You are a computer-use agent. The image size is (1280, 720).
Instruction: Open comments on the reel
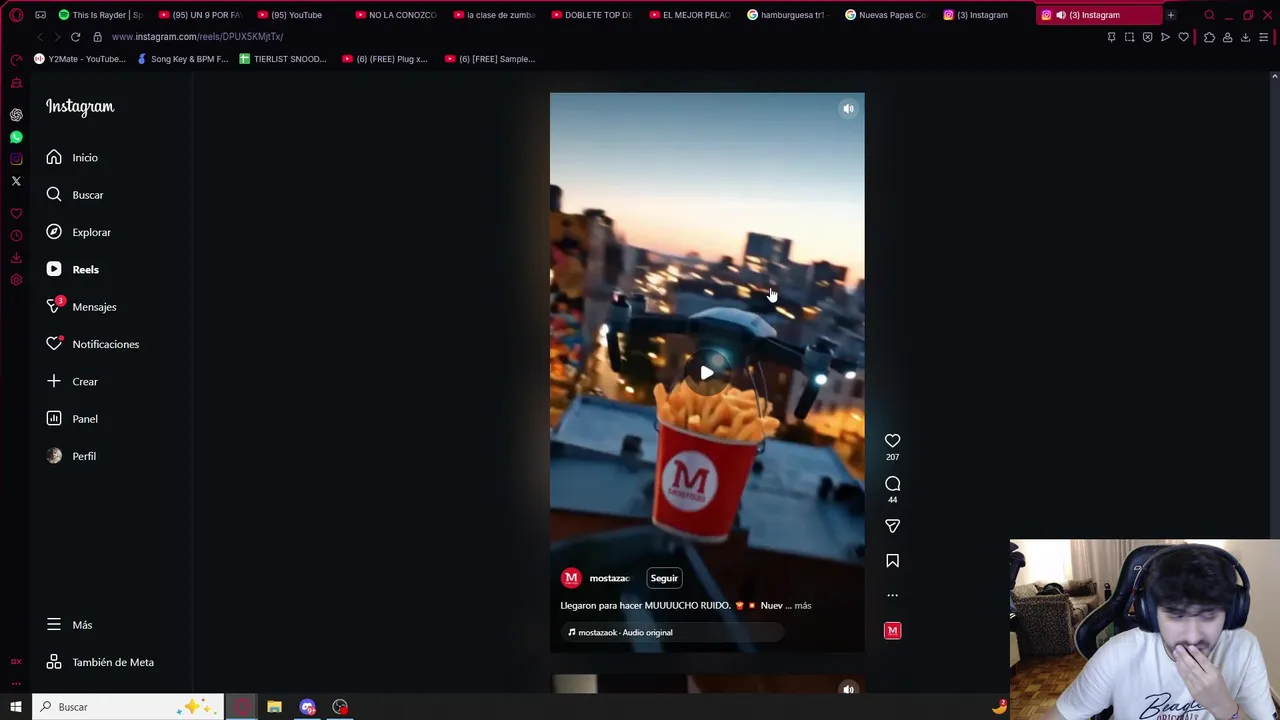[x=892, y=484]
